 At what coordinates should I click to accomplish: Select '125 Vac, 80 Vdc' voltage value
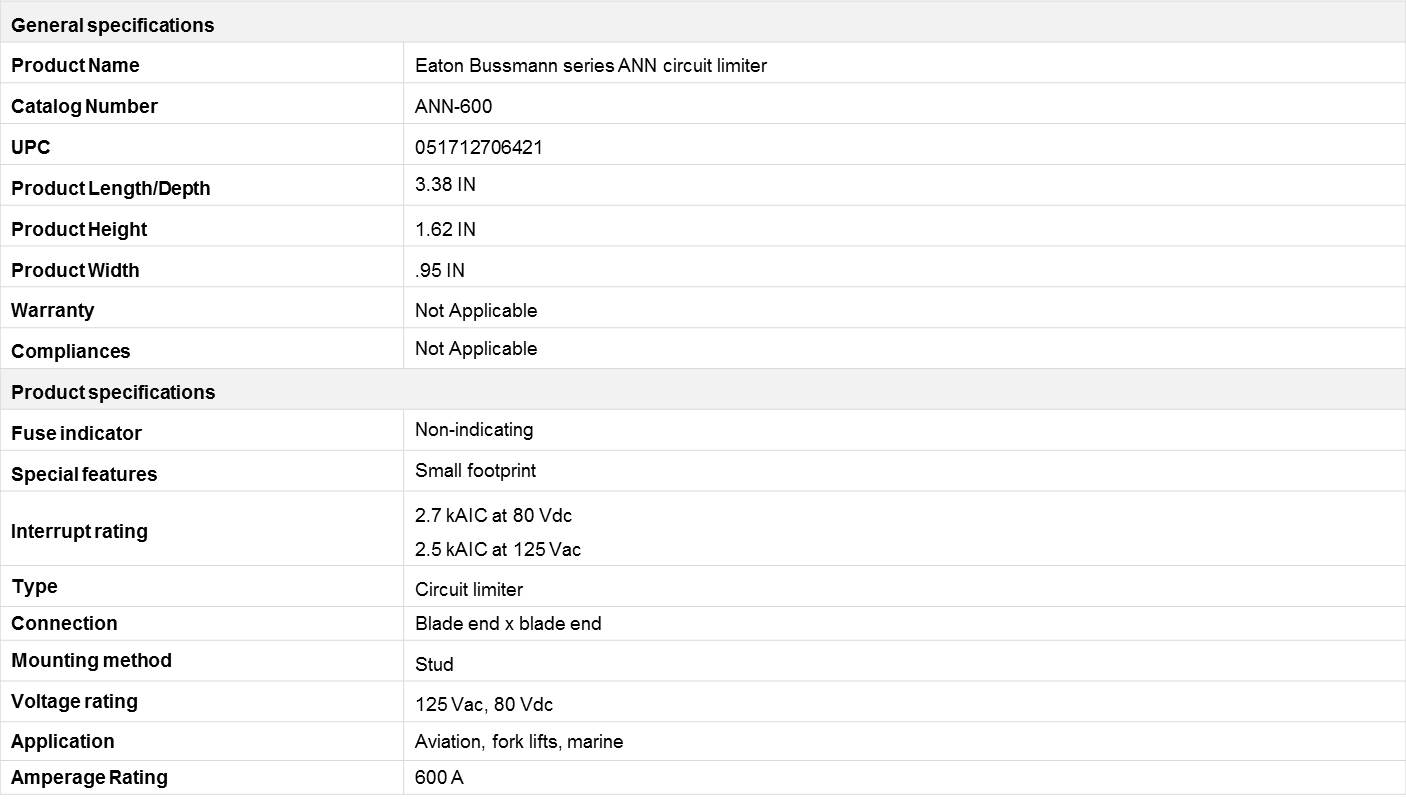tap(484, 705)
